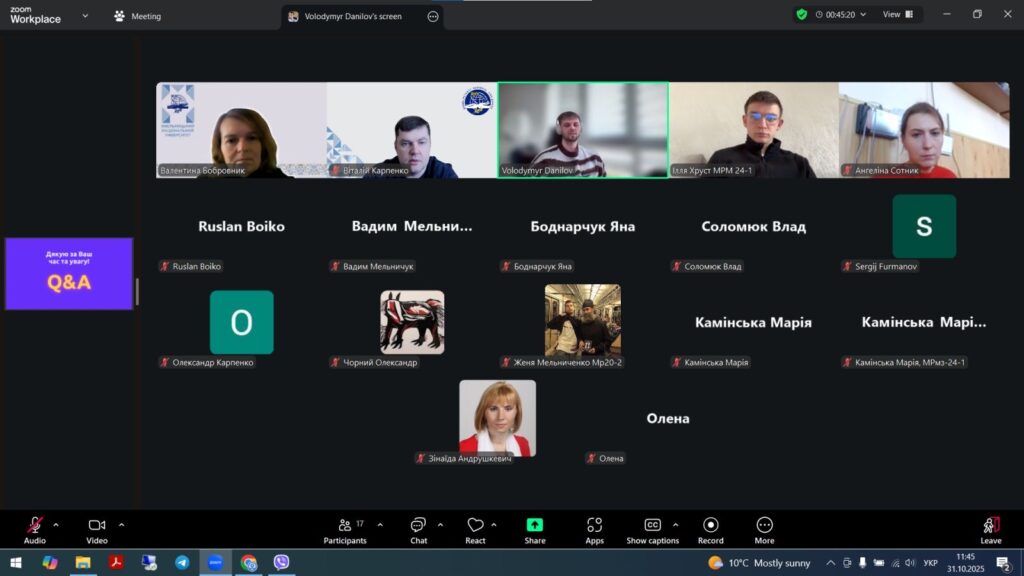The width and height of the screenshot is (1024, 576).
Task: Click the Q&A shared screen thumbnail
Action: pos(69,274)
